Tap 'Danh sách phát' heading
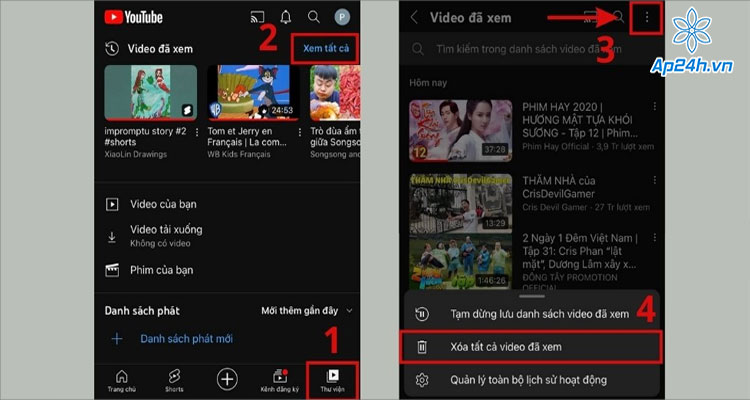 pyautogui.click(x=142, y=311)
